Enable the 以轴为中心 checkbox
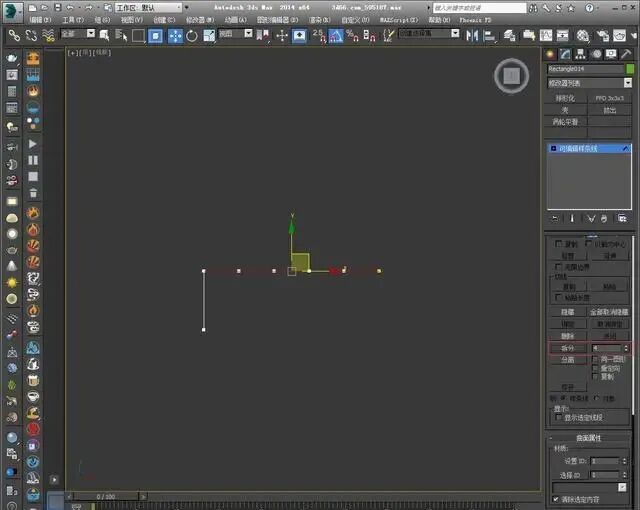The image size is (640, 510). click(x=589, y=244)
